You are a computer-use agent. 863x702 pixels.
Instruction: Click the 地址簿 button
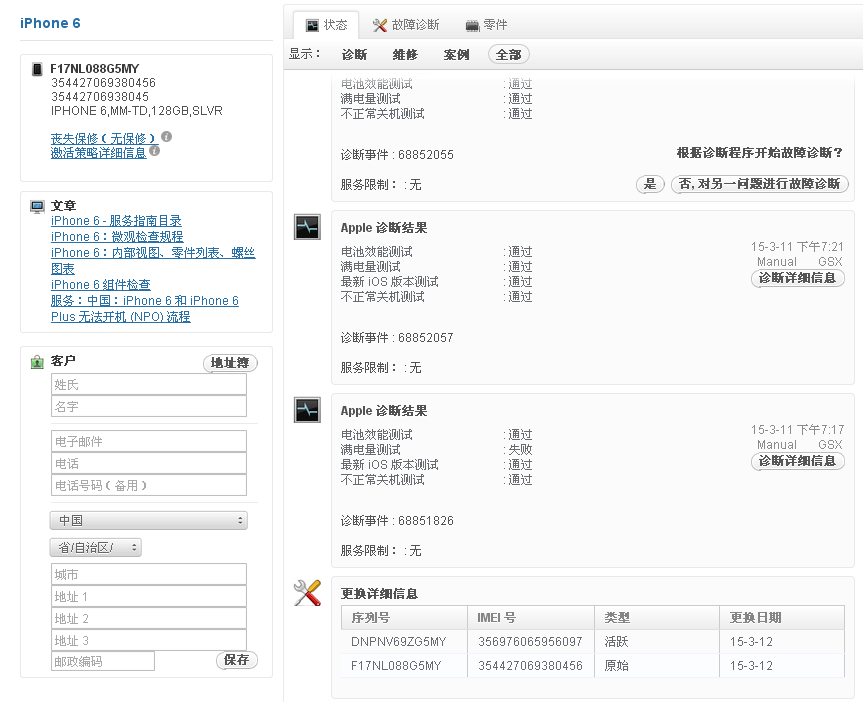click(230, 363)
